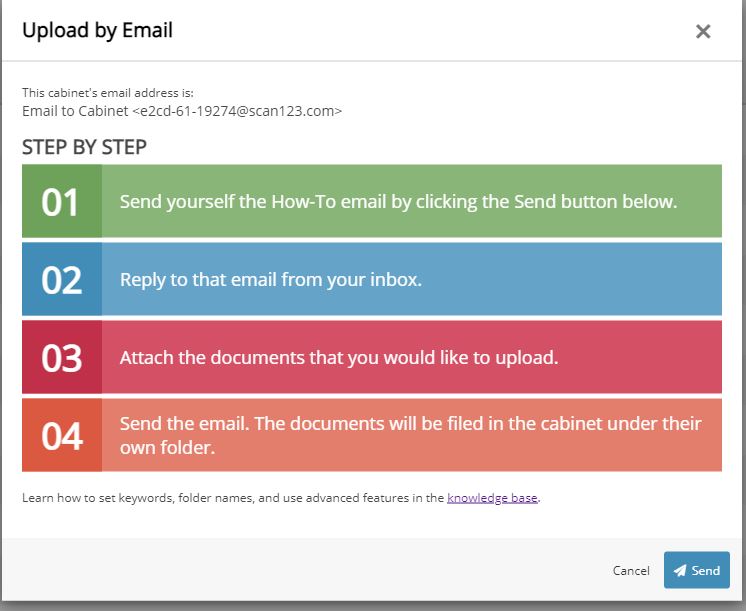Click the 'documents will be filed' step text
This screenshot has height=611, width=746.
pyautogui.click(x=410, y=423)
